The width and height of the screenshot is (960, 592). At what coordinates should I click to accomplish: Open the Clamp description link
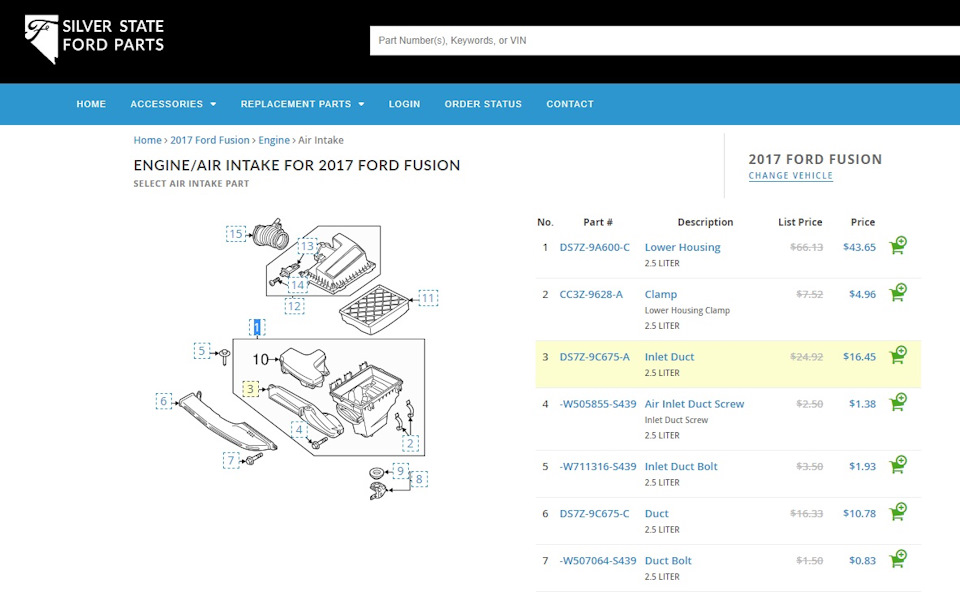tap(661, 294)
